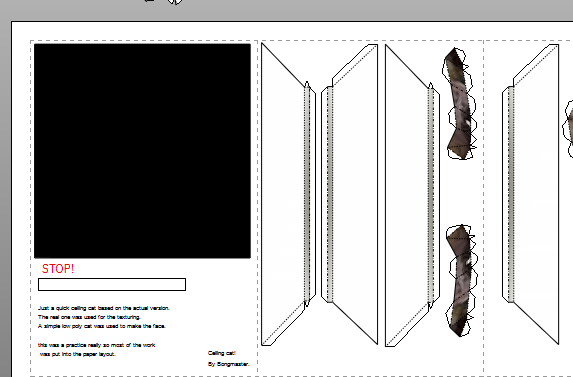
Task: Select the white panel piece left of the cat strips
Action: click(x=412, y=195)
